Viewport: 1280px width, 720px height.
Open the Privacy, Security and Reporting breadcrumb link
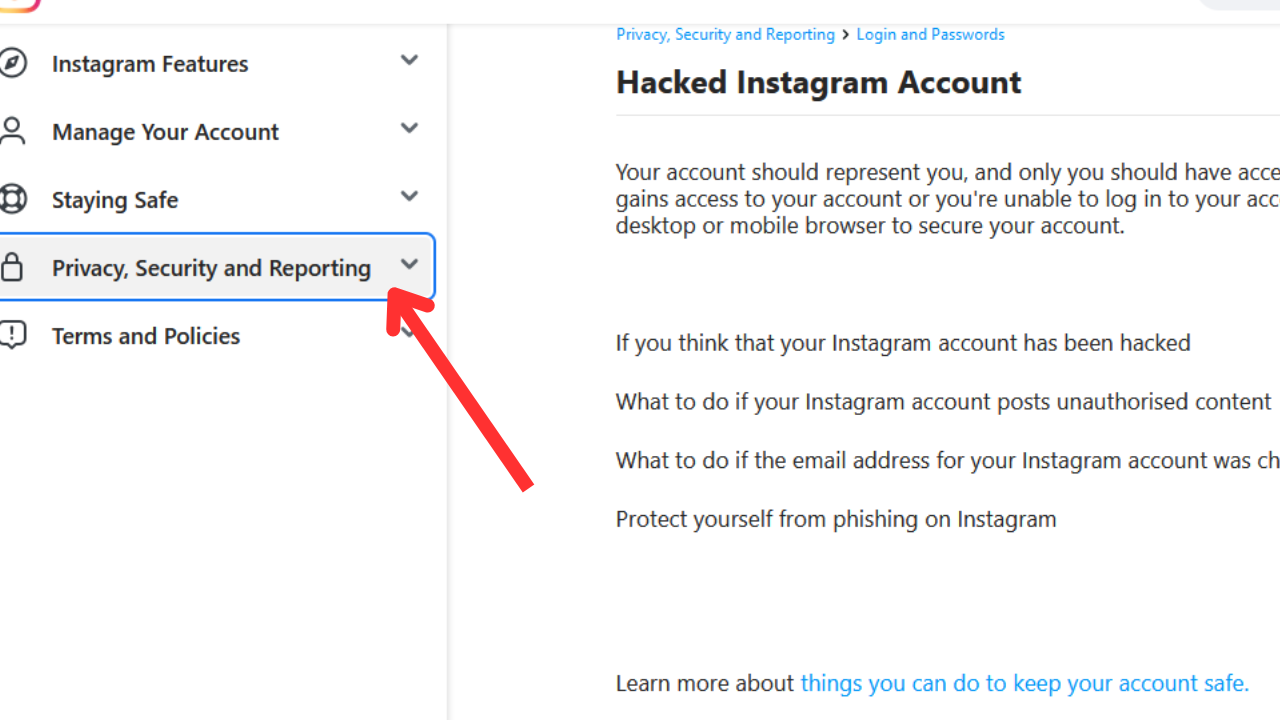725,34
